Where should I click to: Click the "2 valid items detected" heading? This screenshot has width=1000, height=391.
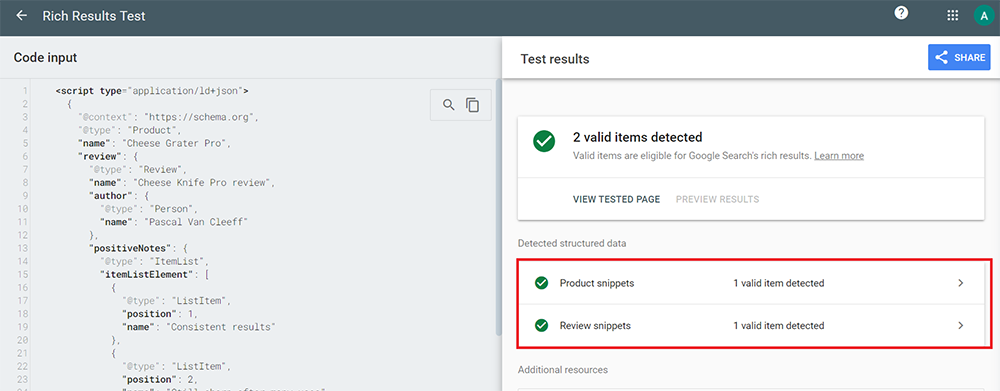638,137
